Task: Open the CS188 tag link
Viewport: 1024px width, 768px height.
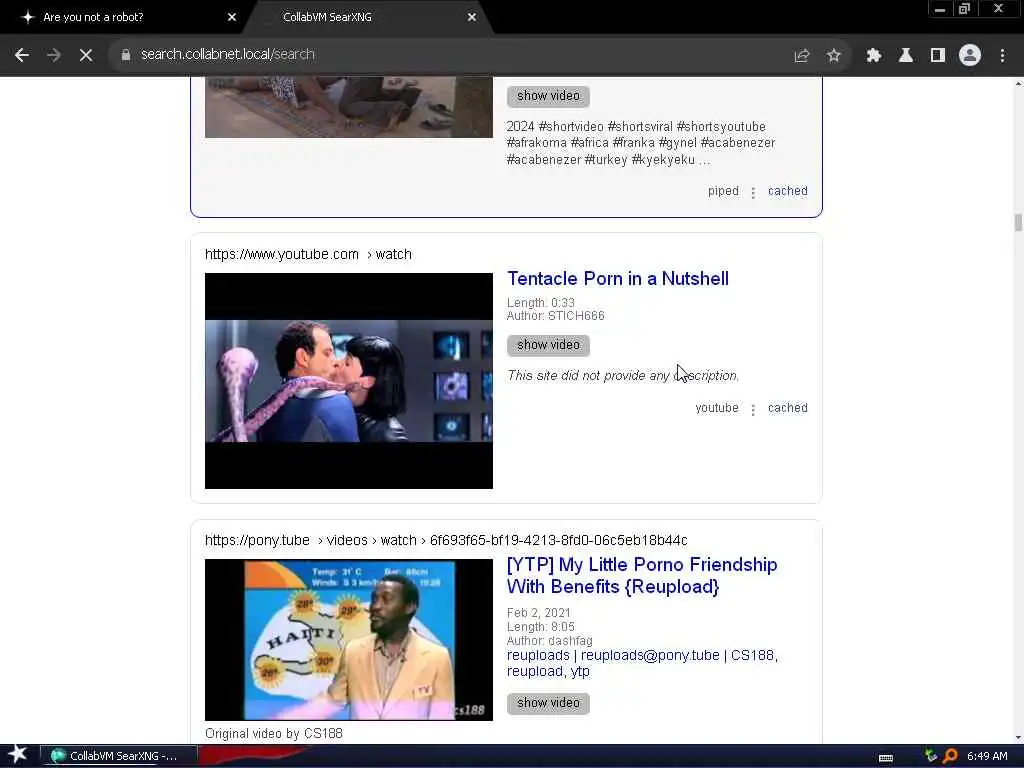Action: point(752,655)
